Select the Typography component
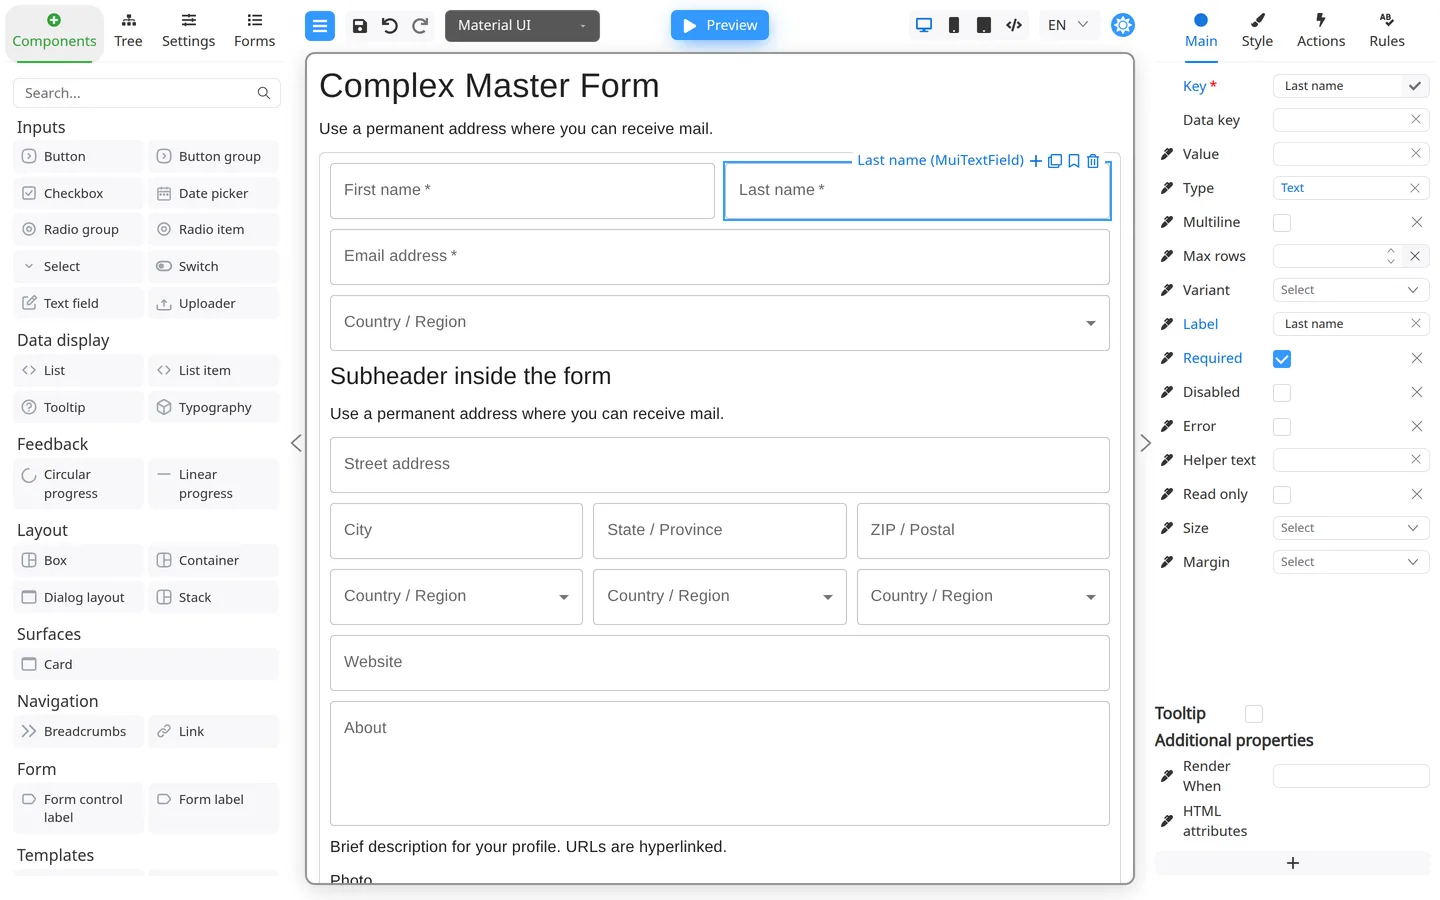 (x=214, y=408)
